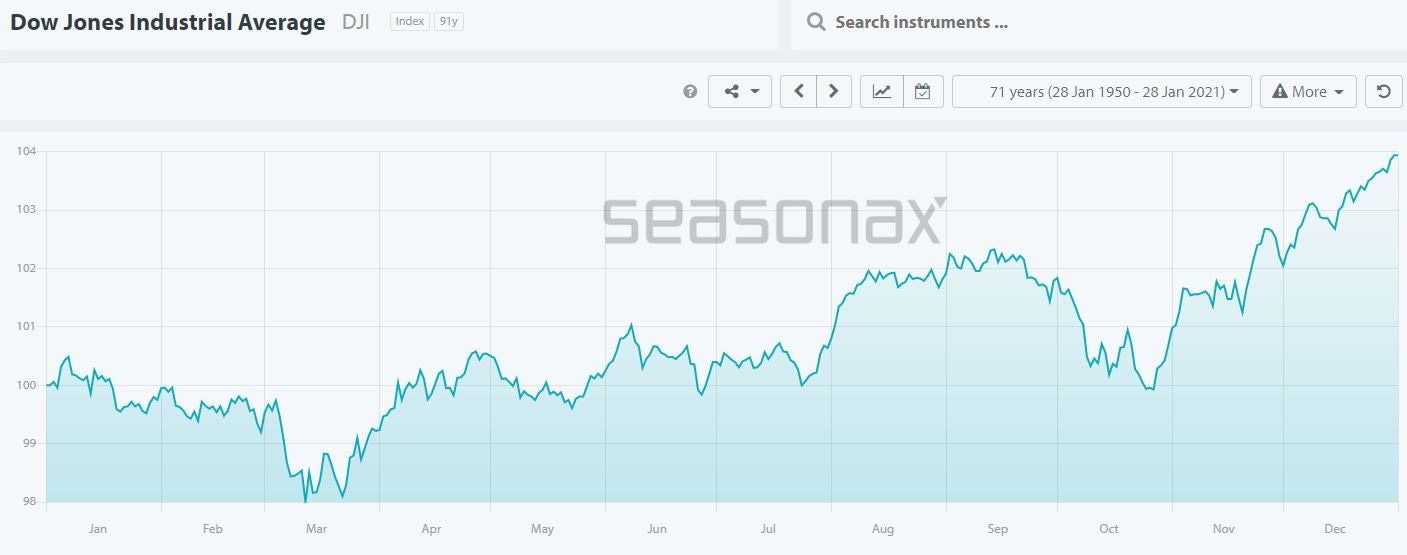Image resolution: width=1407 pixels, height=555 pixels.
Task: Click the Apr month label
Action: coord(431,529)
